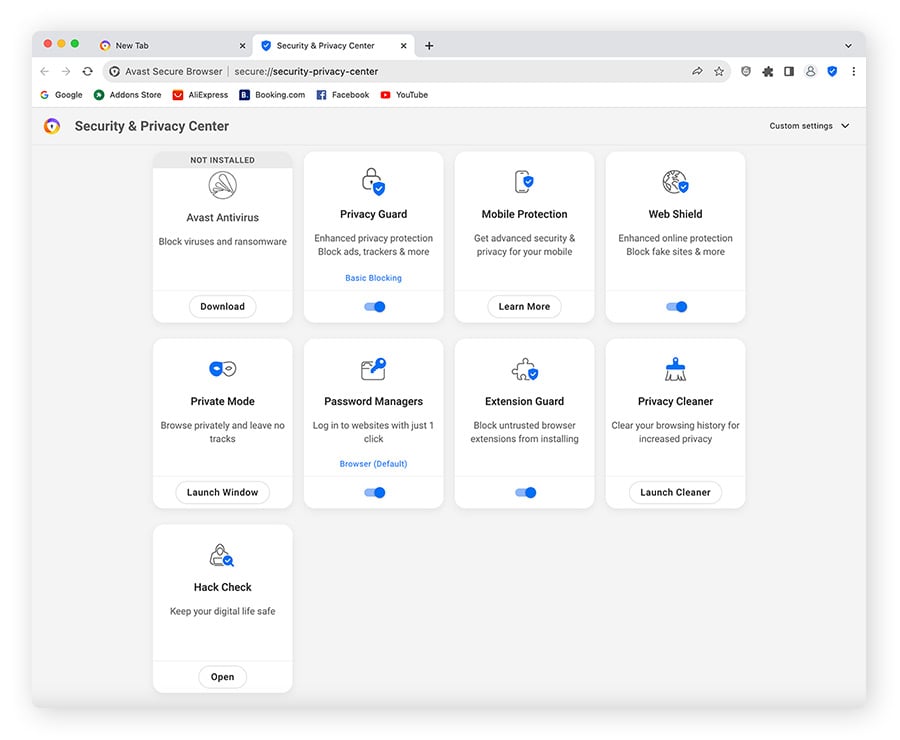Bookmark page with the star icon
The height and width of the screenshot is (740, 900).
(719, 71)
